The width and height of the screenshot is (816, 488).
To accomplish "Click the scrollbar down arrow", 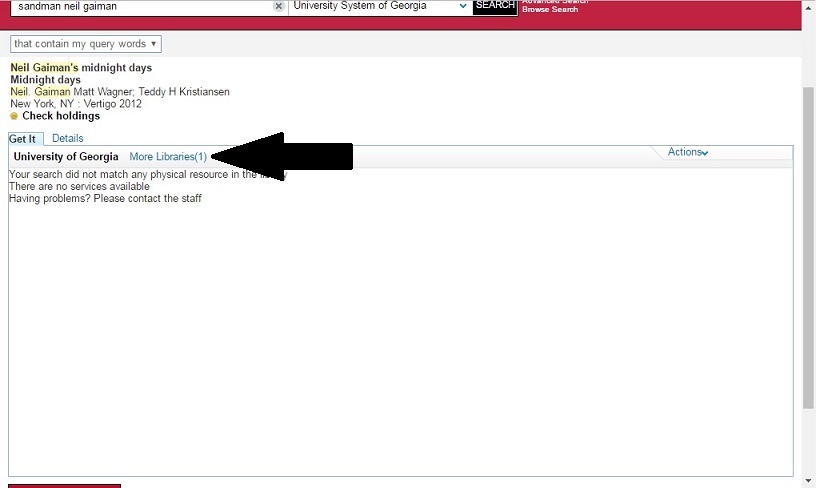I will (x=809, y=481).
